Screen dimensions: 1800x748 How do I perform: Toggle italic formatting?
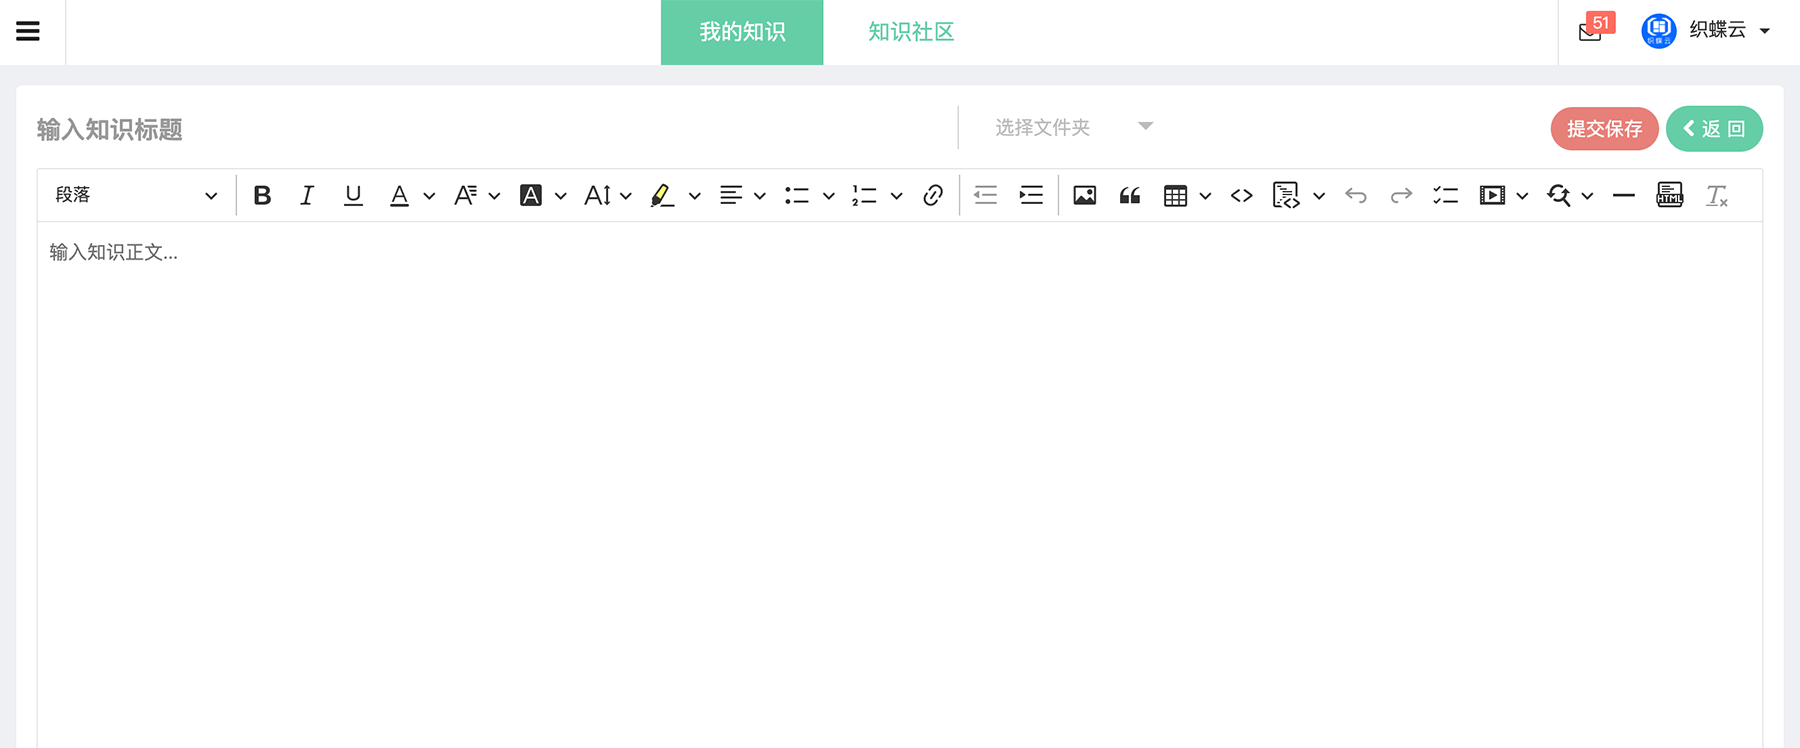point(307,195)
